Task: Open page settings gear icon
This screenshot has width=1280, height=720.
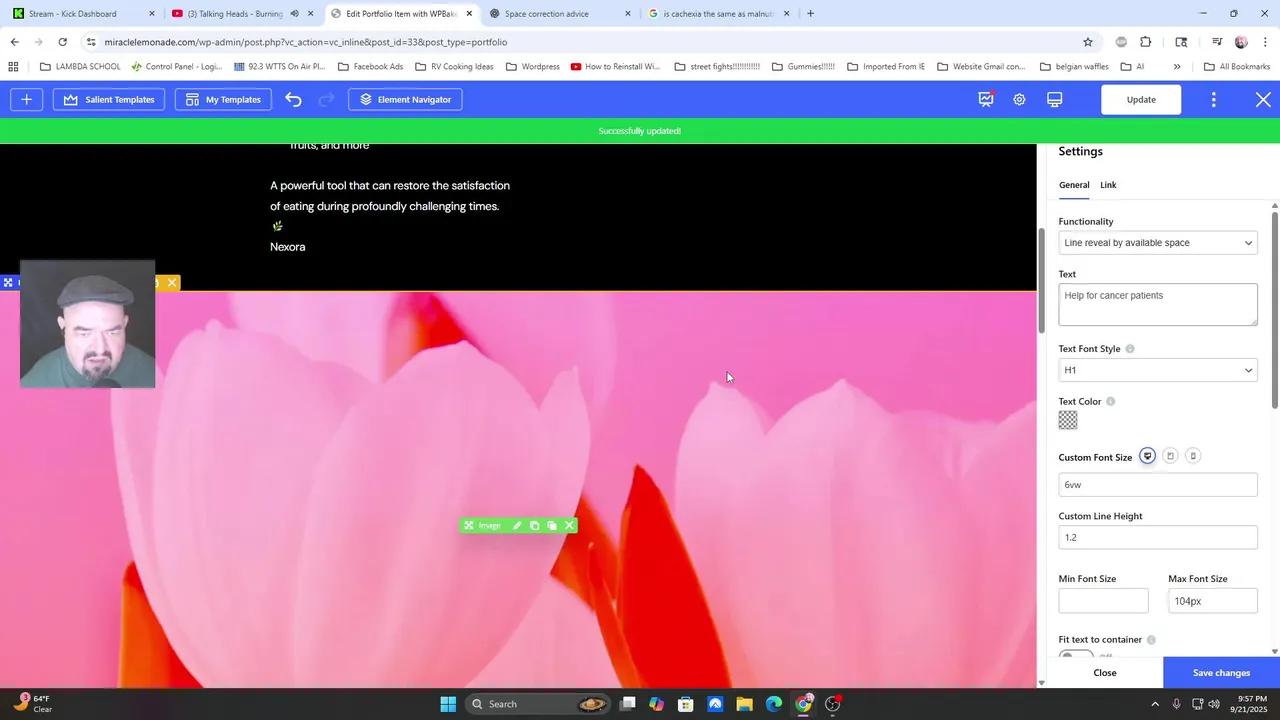Action: [x=1019, y=99]
